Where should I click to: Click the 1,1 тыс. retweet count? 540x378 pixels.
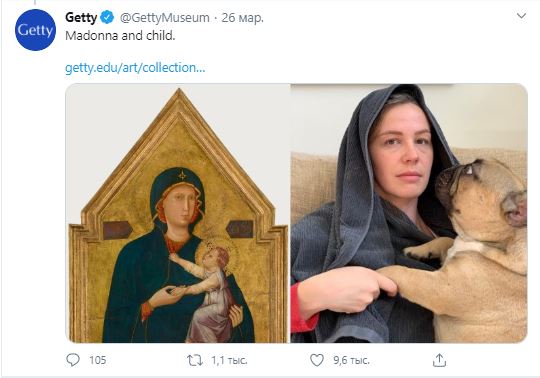[229, 360]
